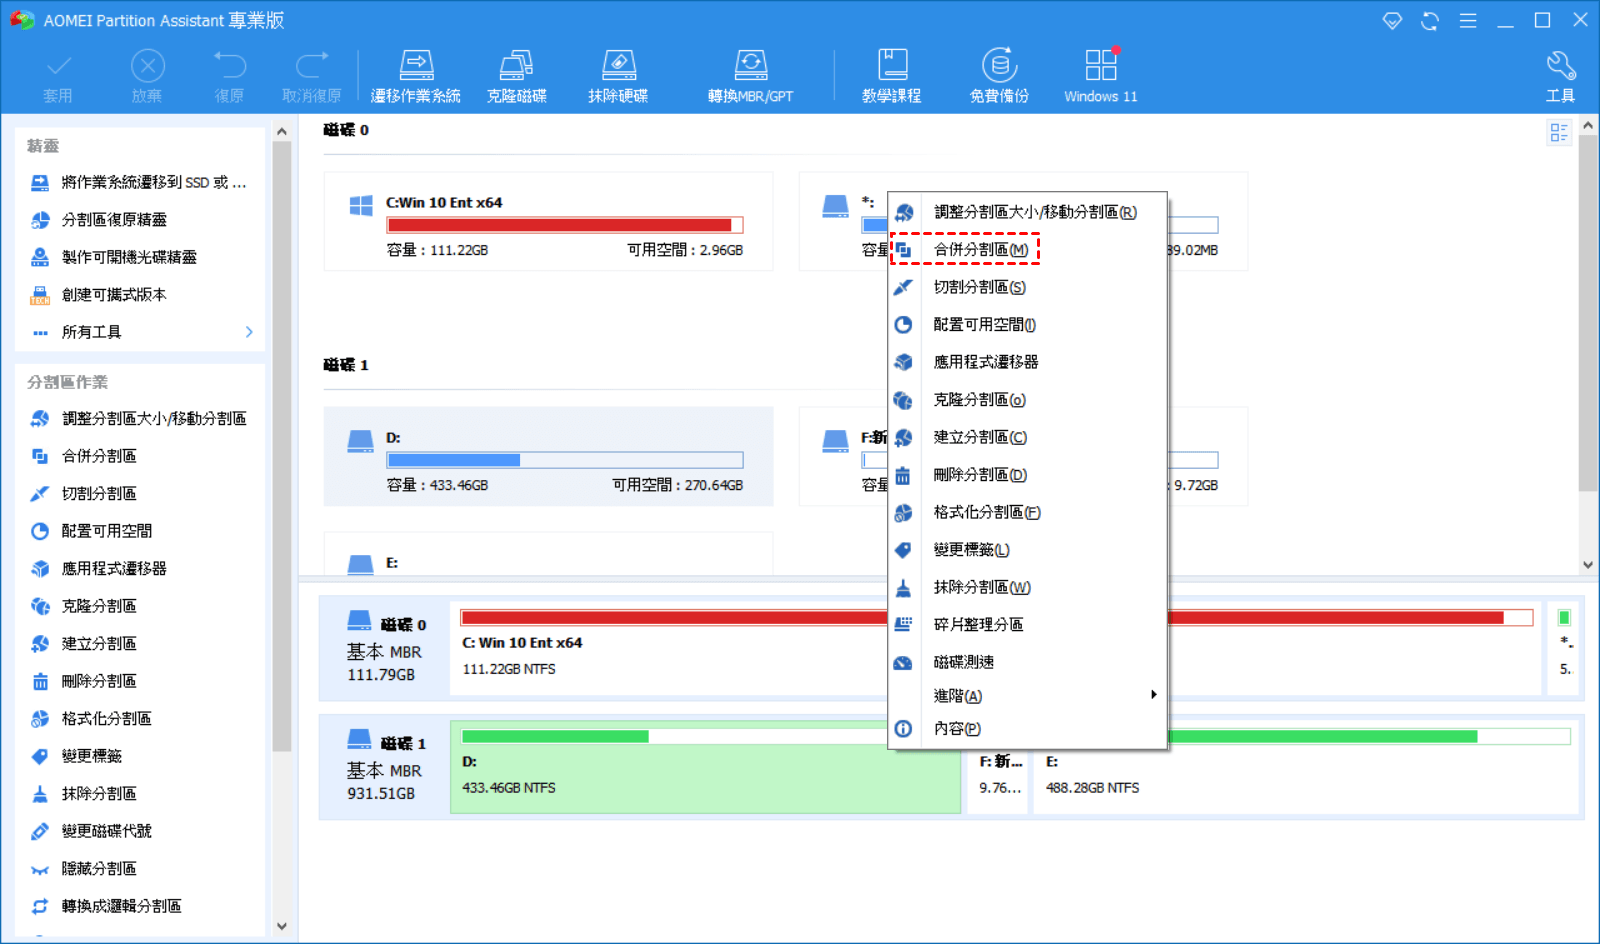This screenshot has height=944, width=1600.
Task: Select 磁碟 0 基本 MBR disk header
Action: 386,649
